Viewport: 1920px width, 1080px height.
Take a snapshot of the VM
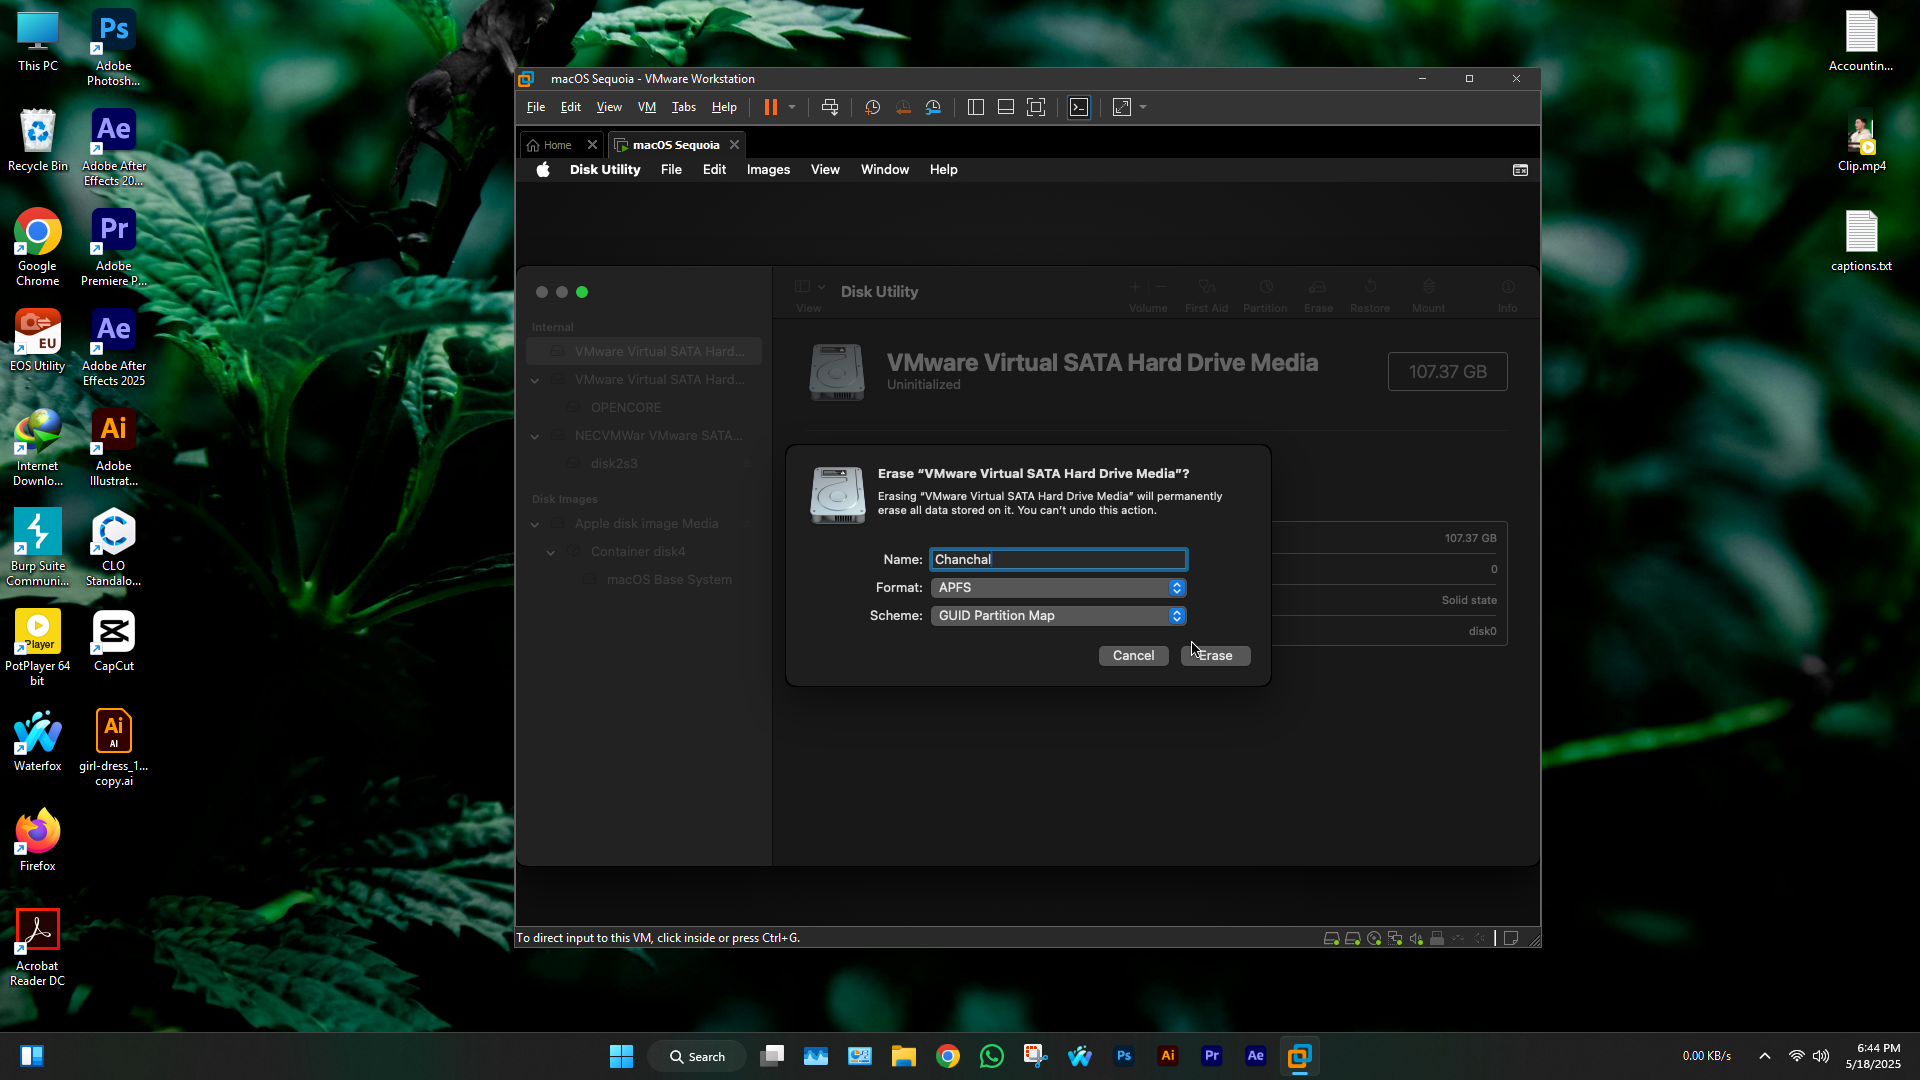pyautogui.click(x=872, y=107)
